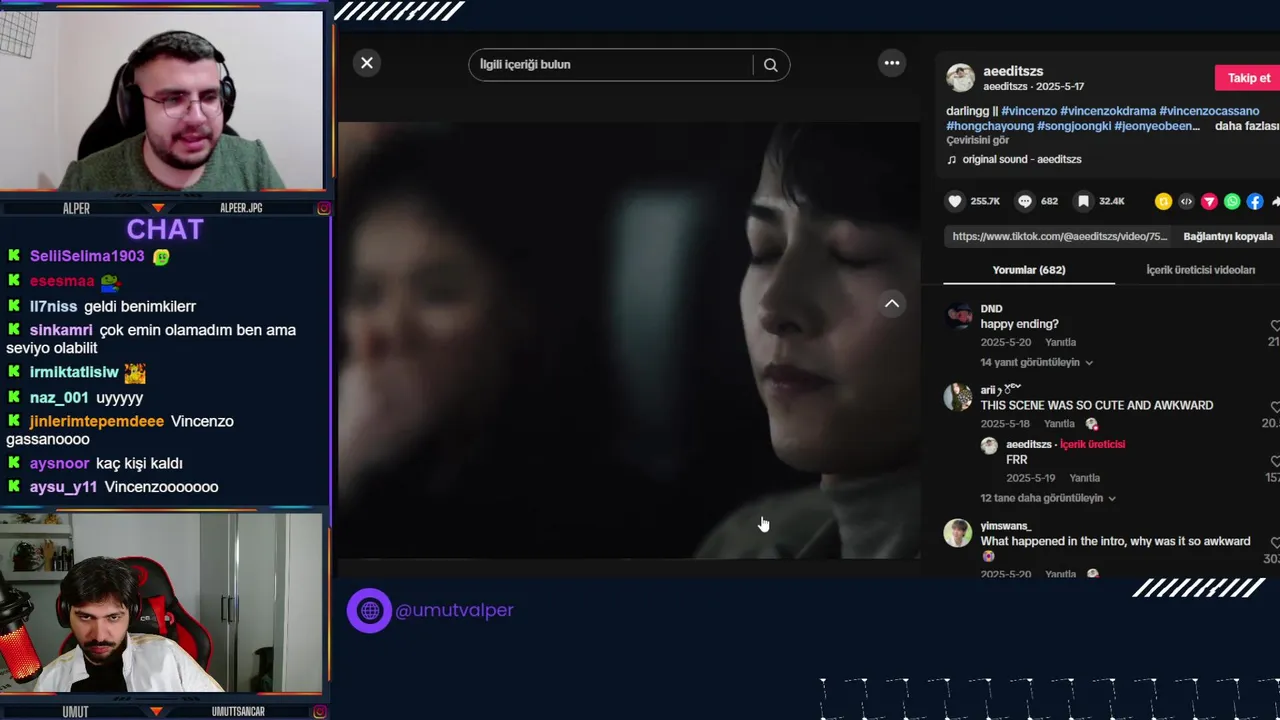Click chat username jinlerimtepemdeee
The height and width of the screenshot is (720, 1280).
(x=97, y=422)
